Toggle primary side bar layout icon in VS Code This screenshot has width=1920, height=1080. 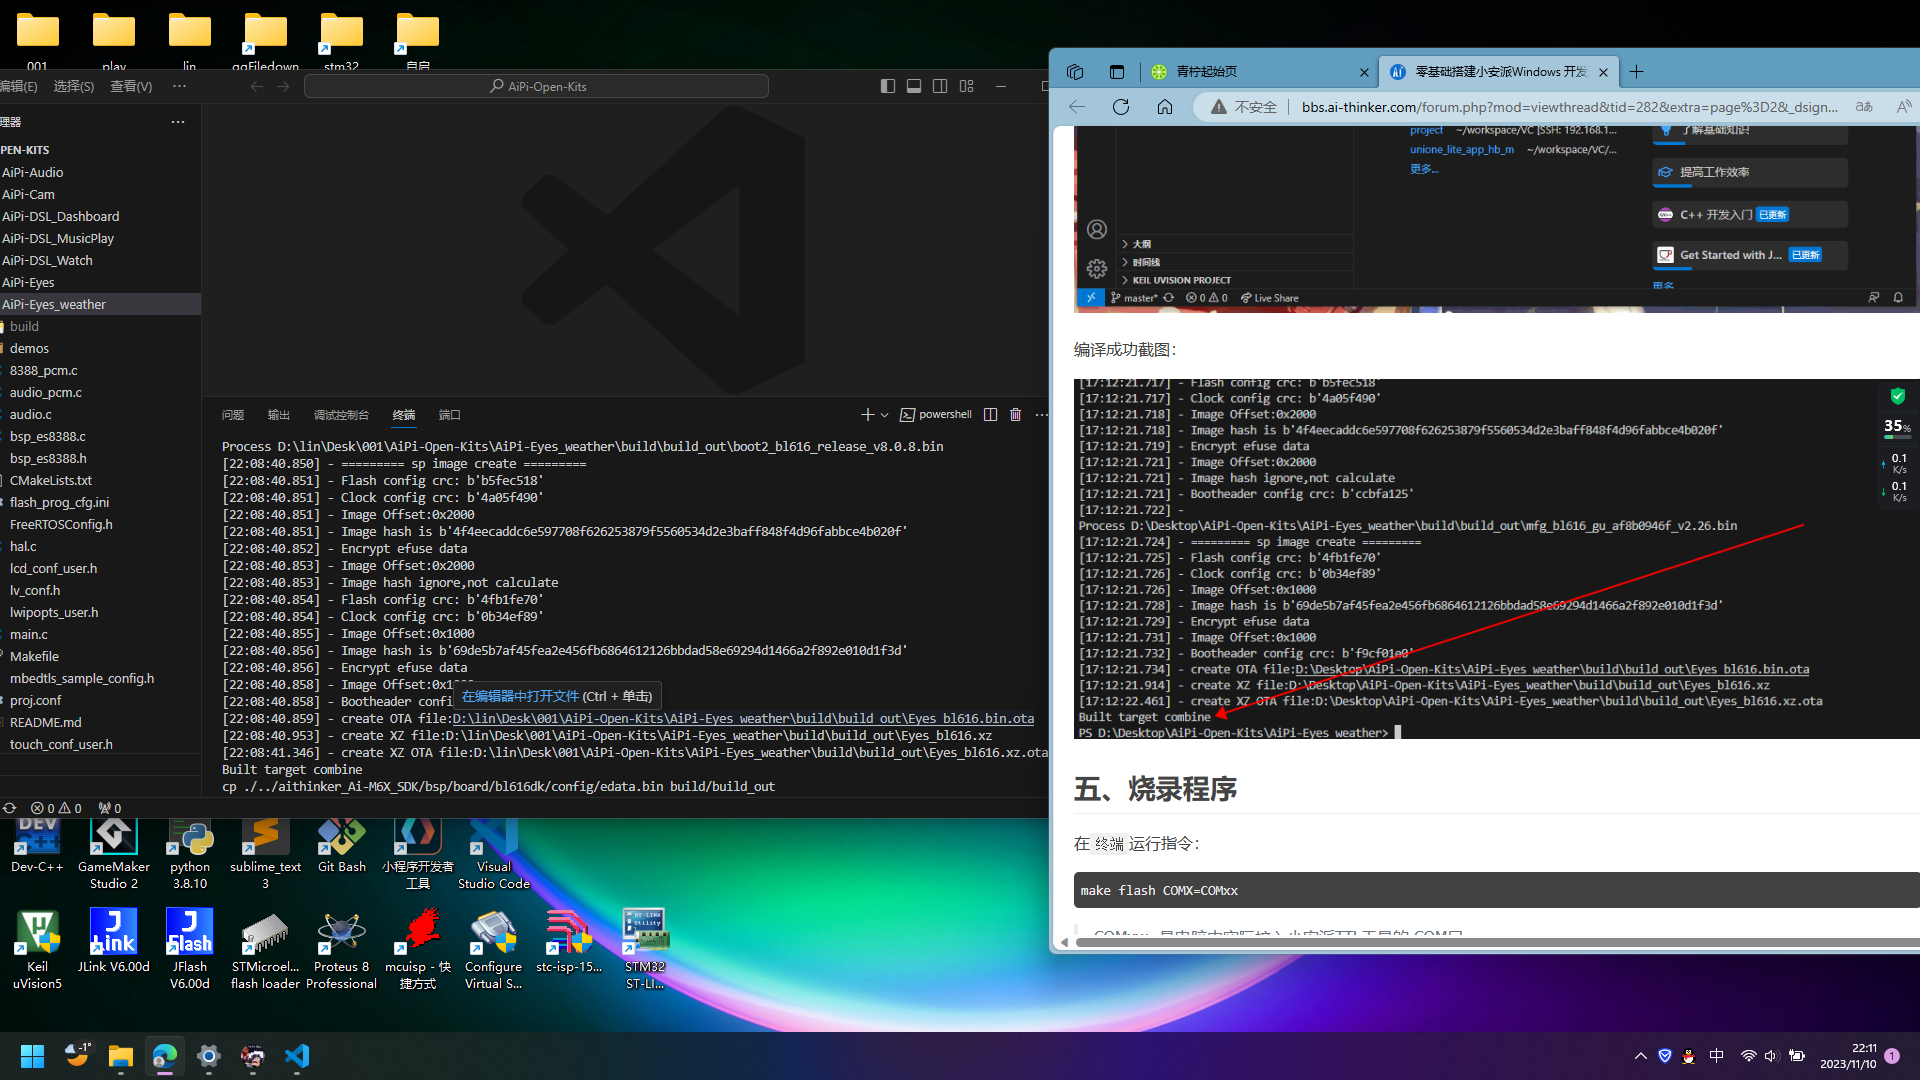[887, 86]
